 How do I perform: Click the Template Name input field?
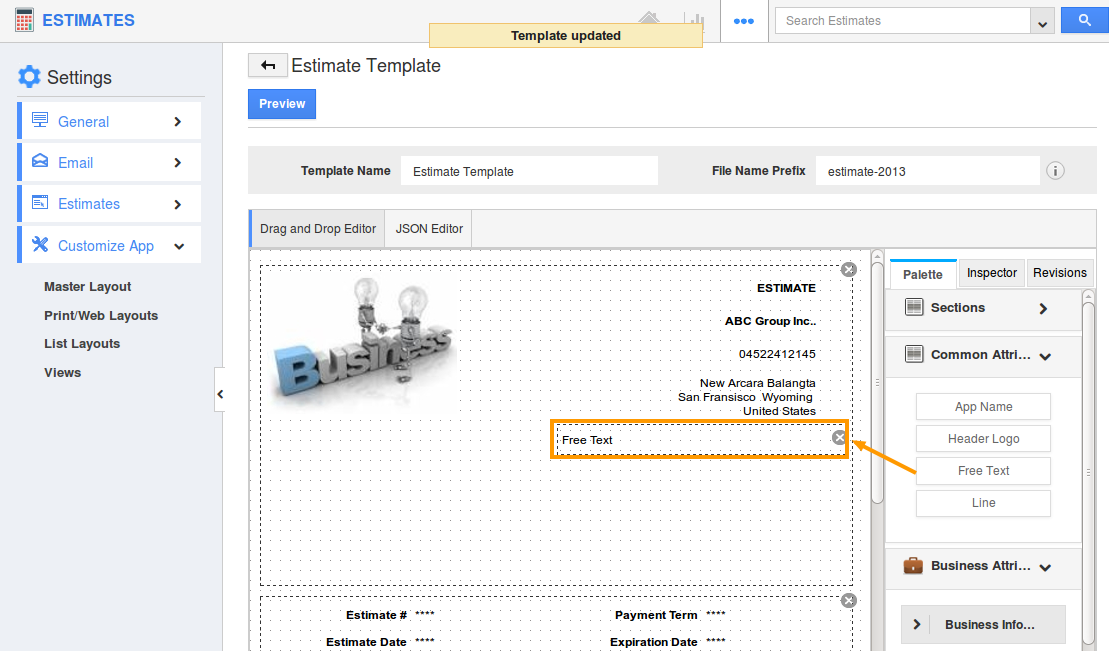click(x=529, y=171)
